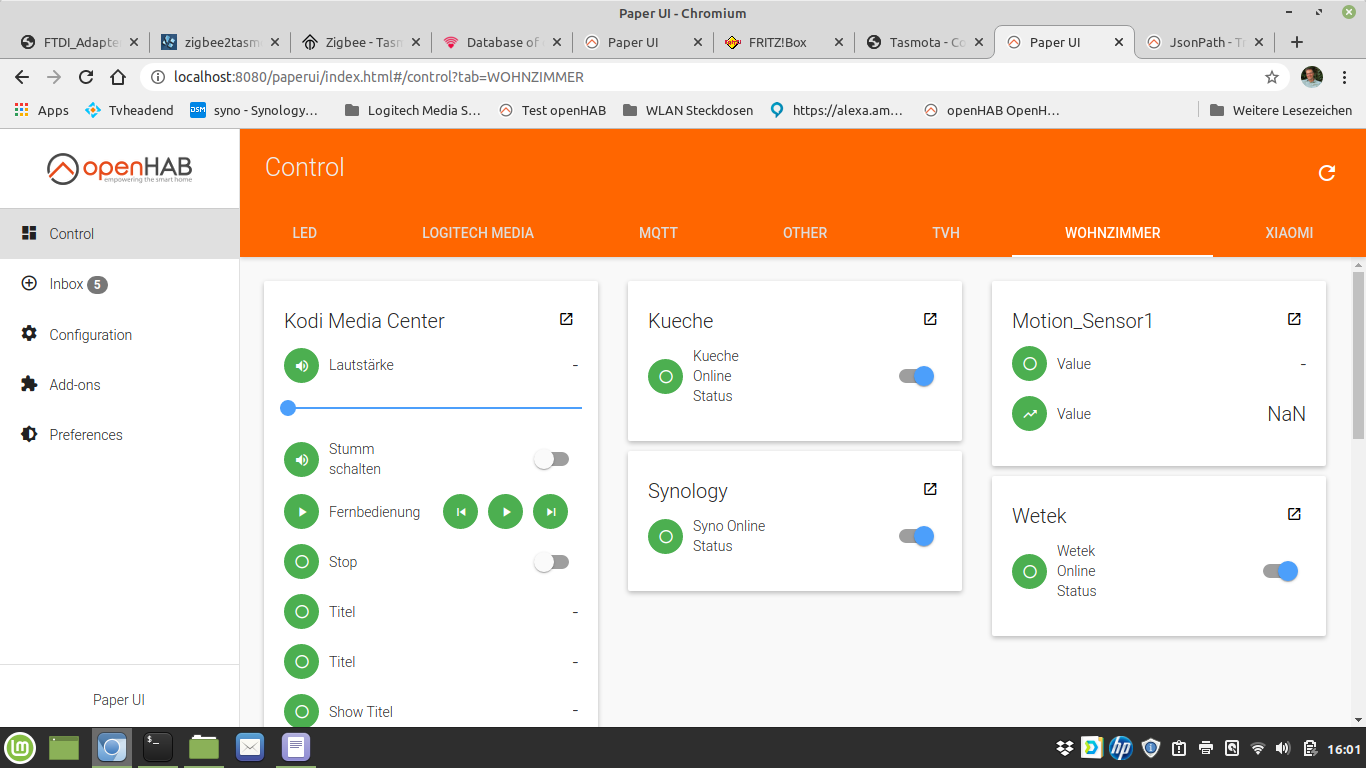The height and width of the screenshot is (768, 1366).
Task: Click the volume icon in system tray
Action: pyautogui.click(x=1283, y=748)
